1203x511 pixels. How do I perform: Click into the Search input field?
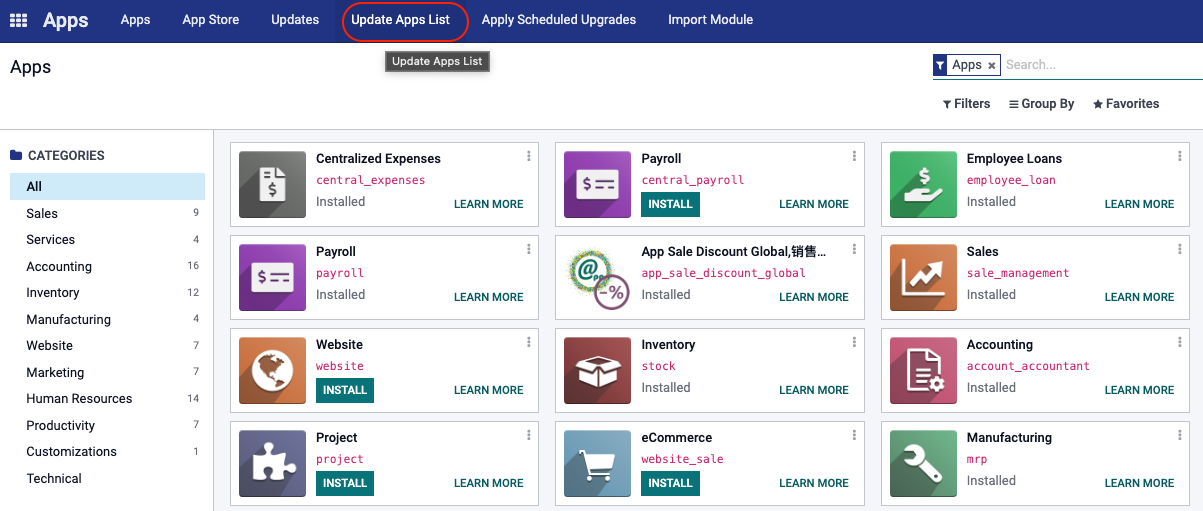(1100, 65)
